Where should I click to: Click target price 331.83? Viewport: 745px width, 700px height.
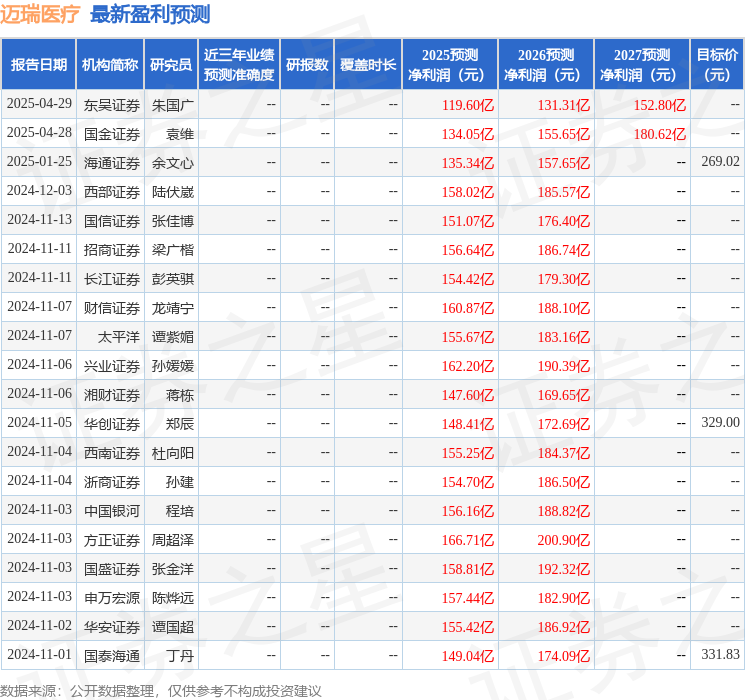tap(720, 654)
